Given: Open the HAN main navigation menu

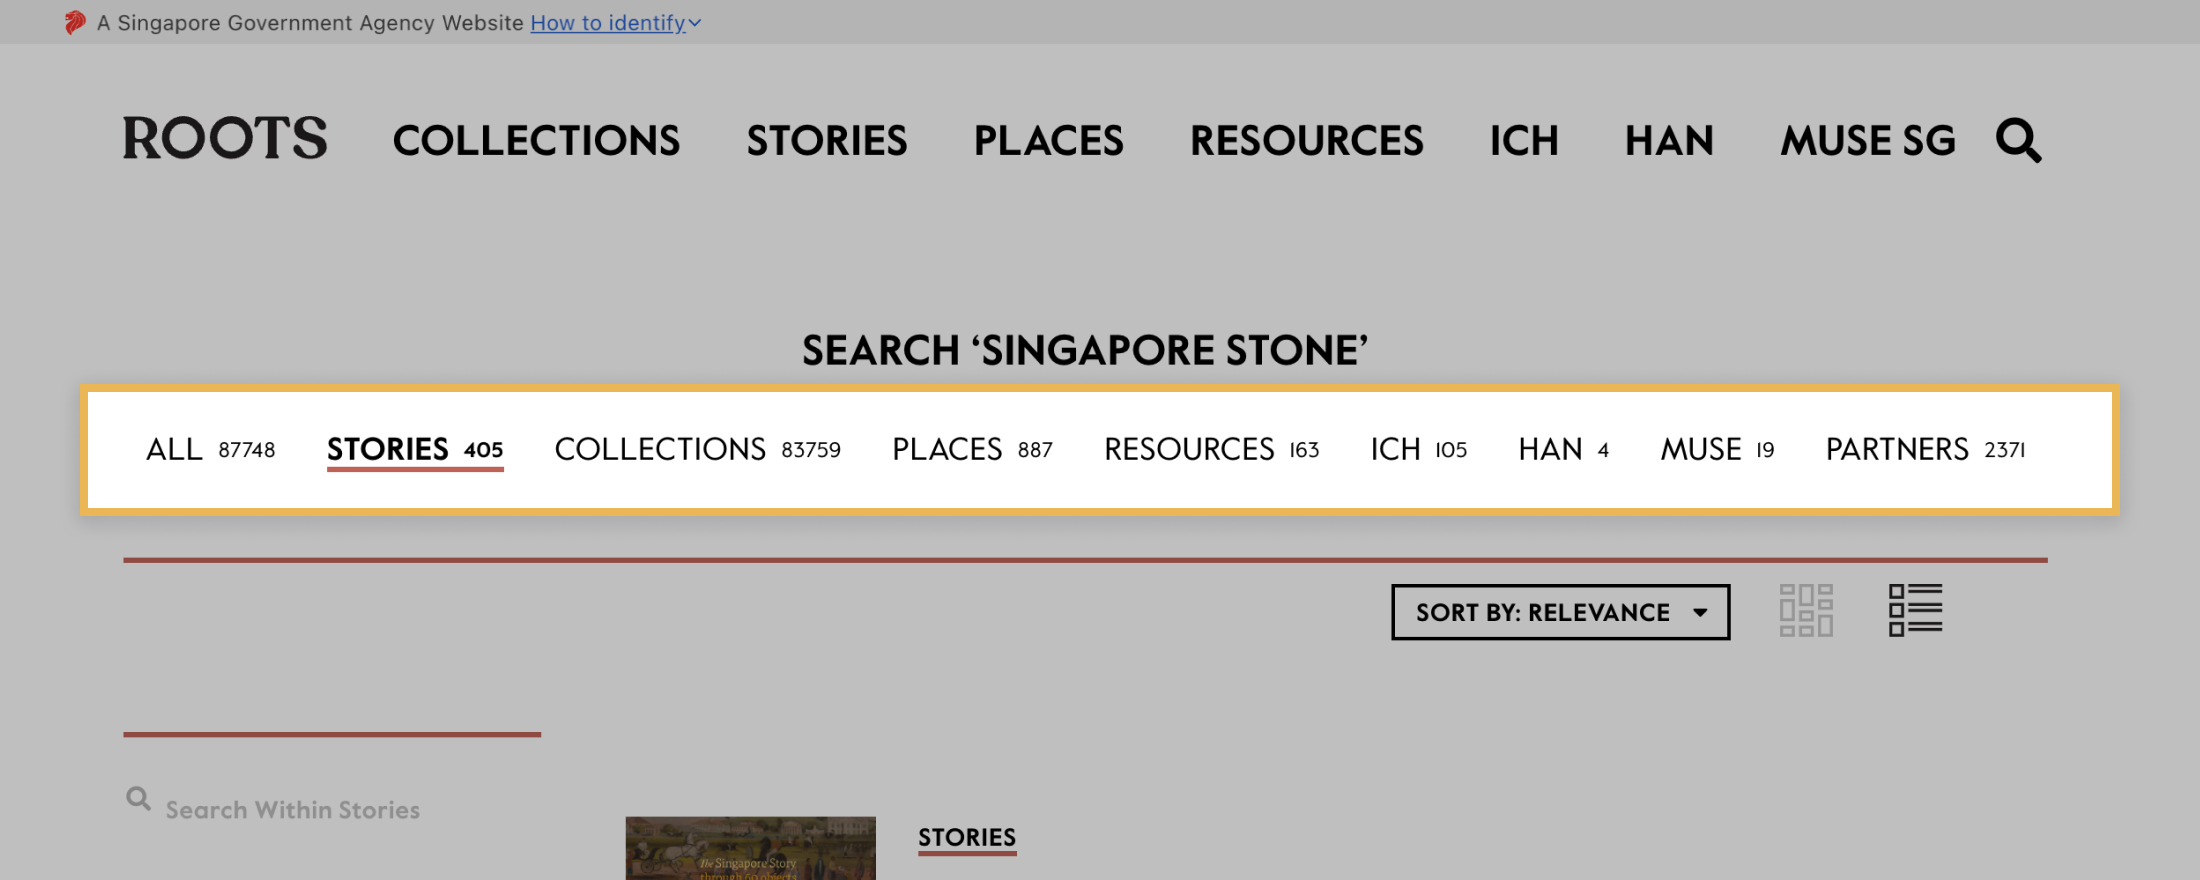Looking at the screenshot, I should click(x=1669, y=140).
